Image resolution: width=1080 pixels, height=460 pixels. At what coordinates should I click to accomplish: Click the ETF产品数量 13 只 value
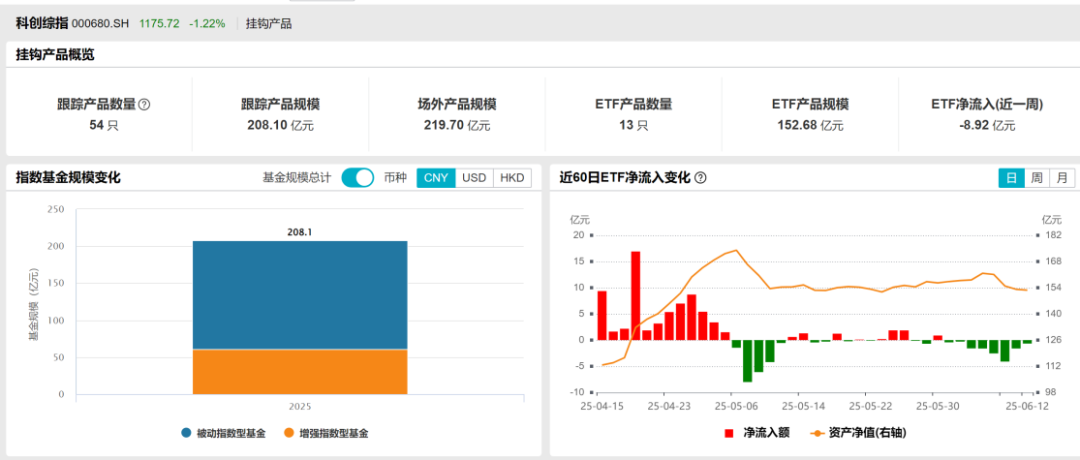point(633,125)
